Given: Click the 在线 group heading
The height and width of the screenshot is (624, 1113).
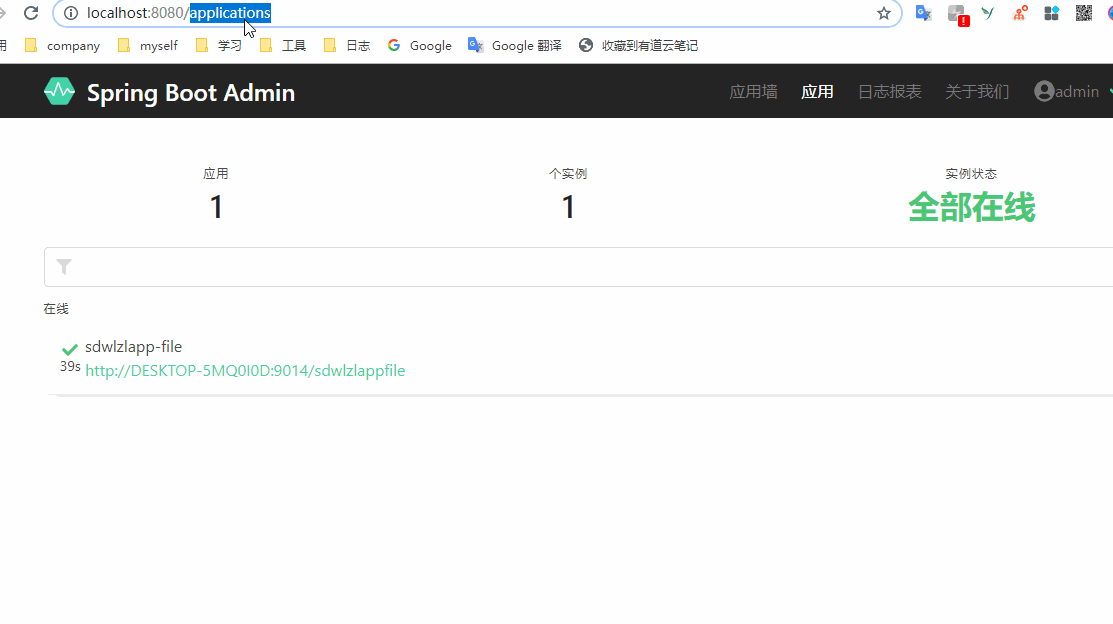Looking at the screenshot, I should [56, 309].
